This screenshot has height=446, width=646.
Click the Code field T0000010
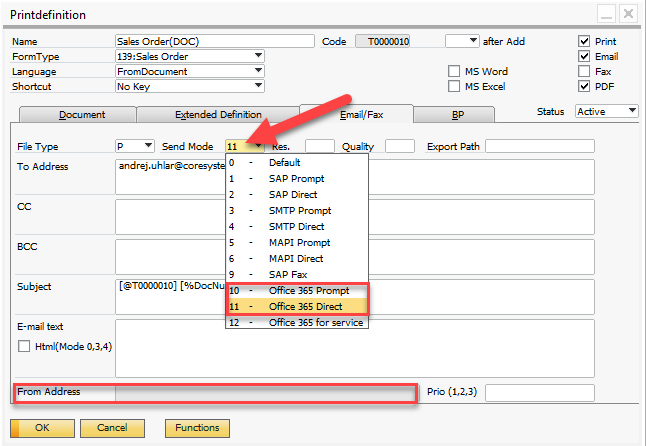click(x=383, y=41)
